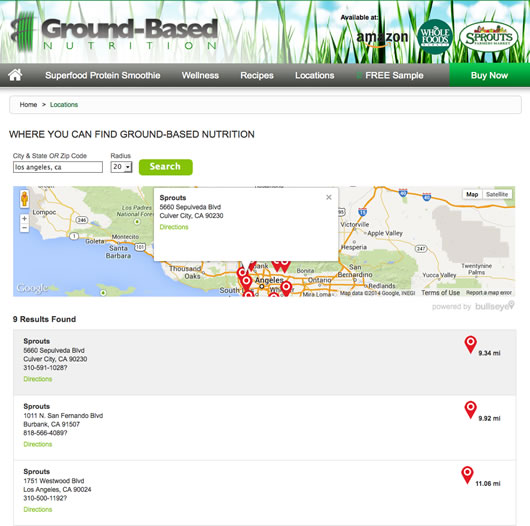530x526 pixels.
Task: Select address 1751 Westwood Blvd
Action: [54, 481]
